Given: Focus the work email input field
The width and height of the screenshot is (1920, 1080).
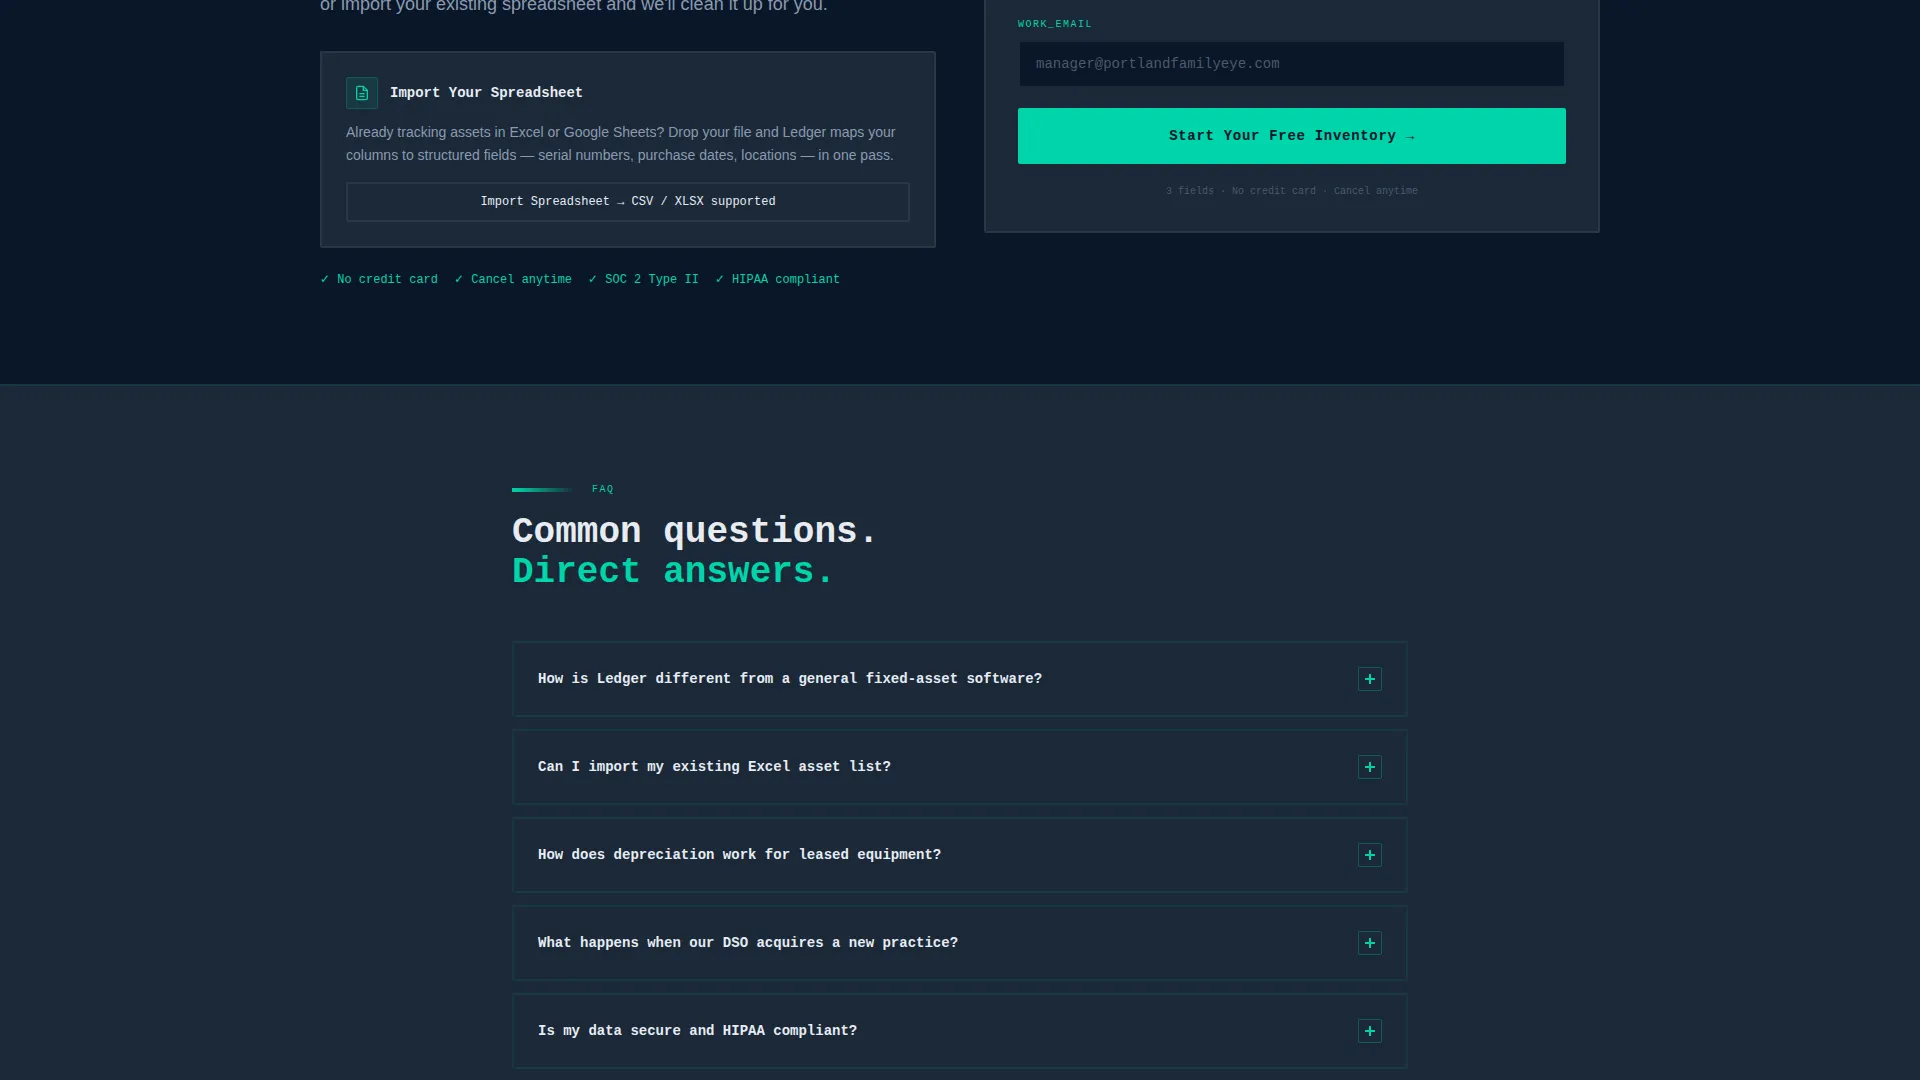Looking at the screenshot, I should (x=1291, y=64).
